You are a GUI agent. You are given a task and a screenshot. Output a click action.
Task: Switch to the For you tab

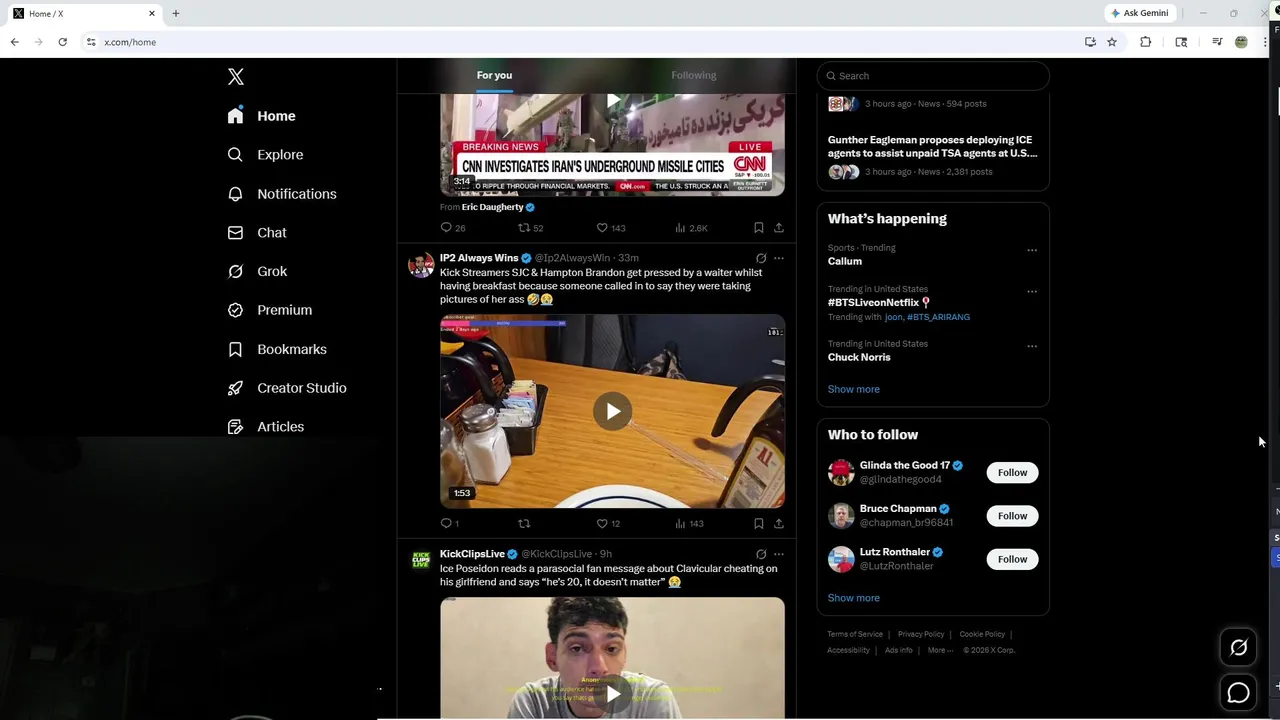click(x=494, y=75)
